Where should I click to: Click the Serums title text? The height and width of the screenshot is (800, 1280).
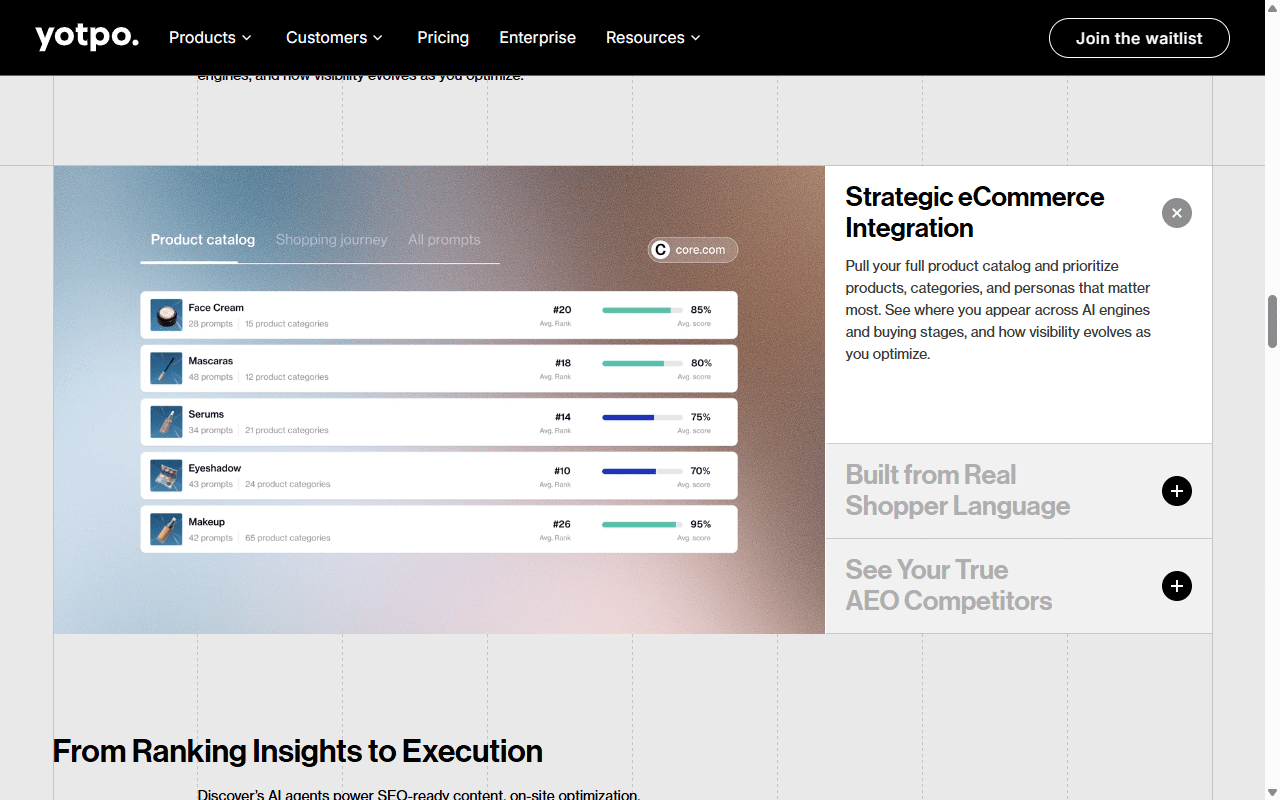click(x=206, y=414)
